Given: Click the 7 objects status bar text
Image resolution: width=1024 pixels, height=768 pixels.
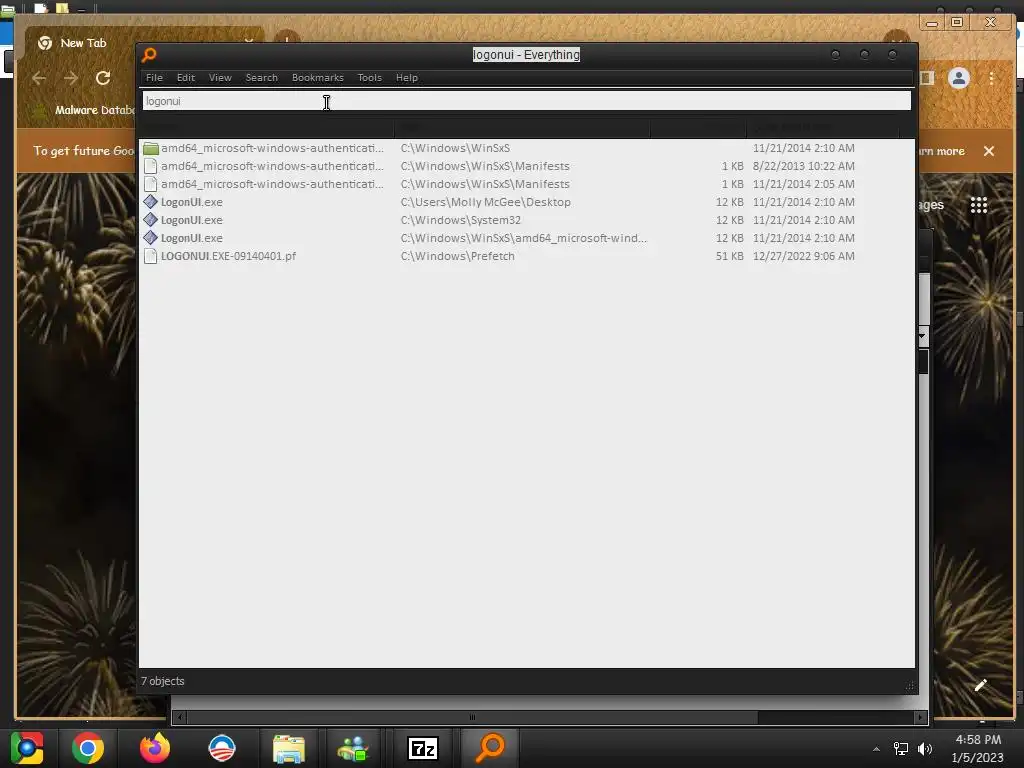Looking at the screenshot, I should pos(163,681).
